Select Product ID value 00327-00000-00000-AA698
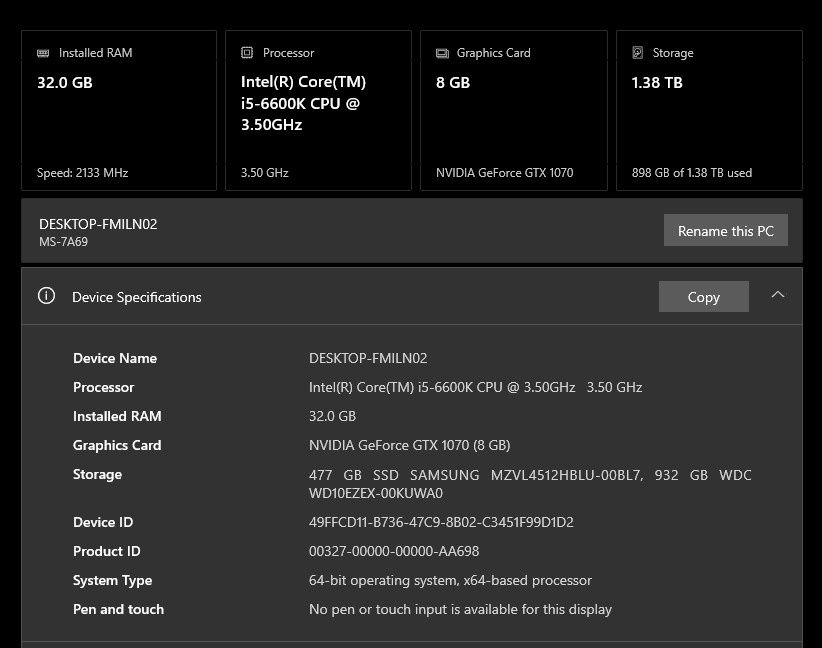Image resolution: width=822 pixels, height=648 pixels. (x=394, y=551)
